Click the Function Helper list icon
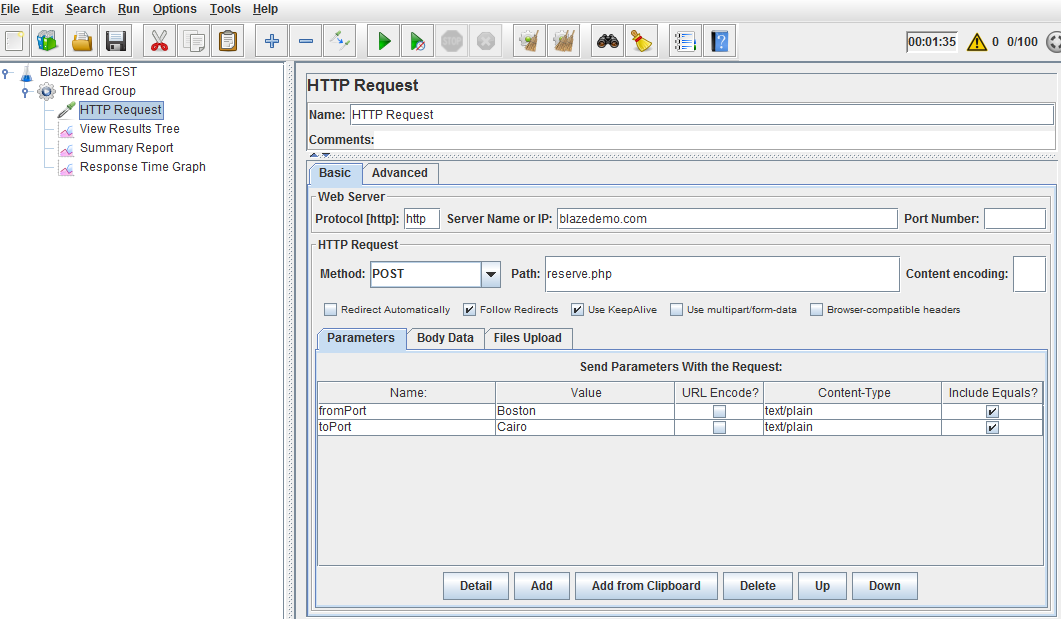The height and width of the screenshot is (619, 1061). point(684,42)
